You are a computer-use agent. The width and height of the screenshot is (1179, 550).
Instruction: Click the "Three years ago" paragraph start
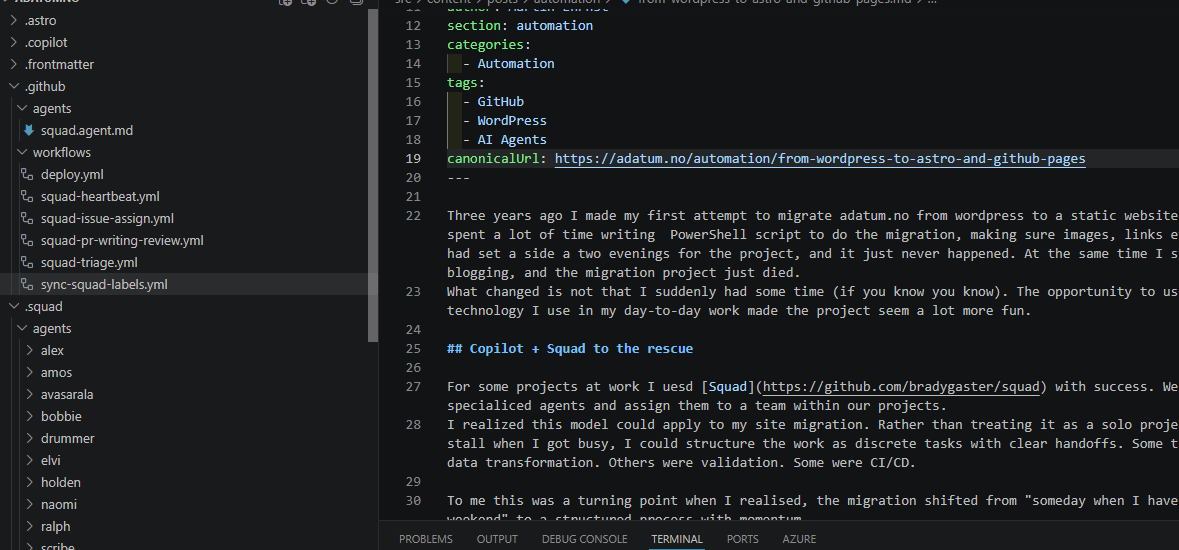click(504, 215)
